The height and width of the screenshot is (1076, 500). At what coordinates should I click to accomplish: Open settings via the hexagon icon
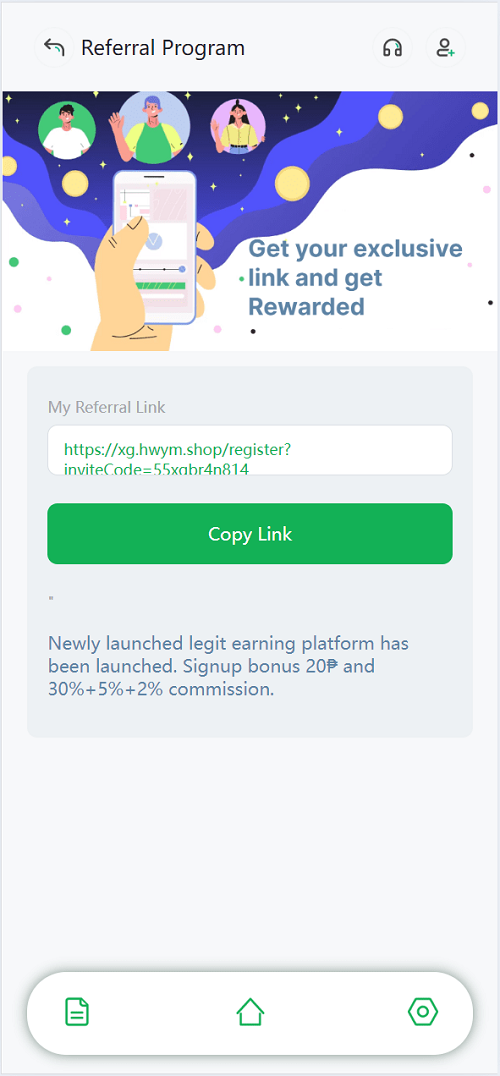(422, 1011)
